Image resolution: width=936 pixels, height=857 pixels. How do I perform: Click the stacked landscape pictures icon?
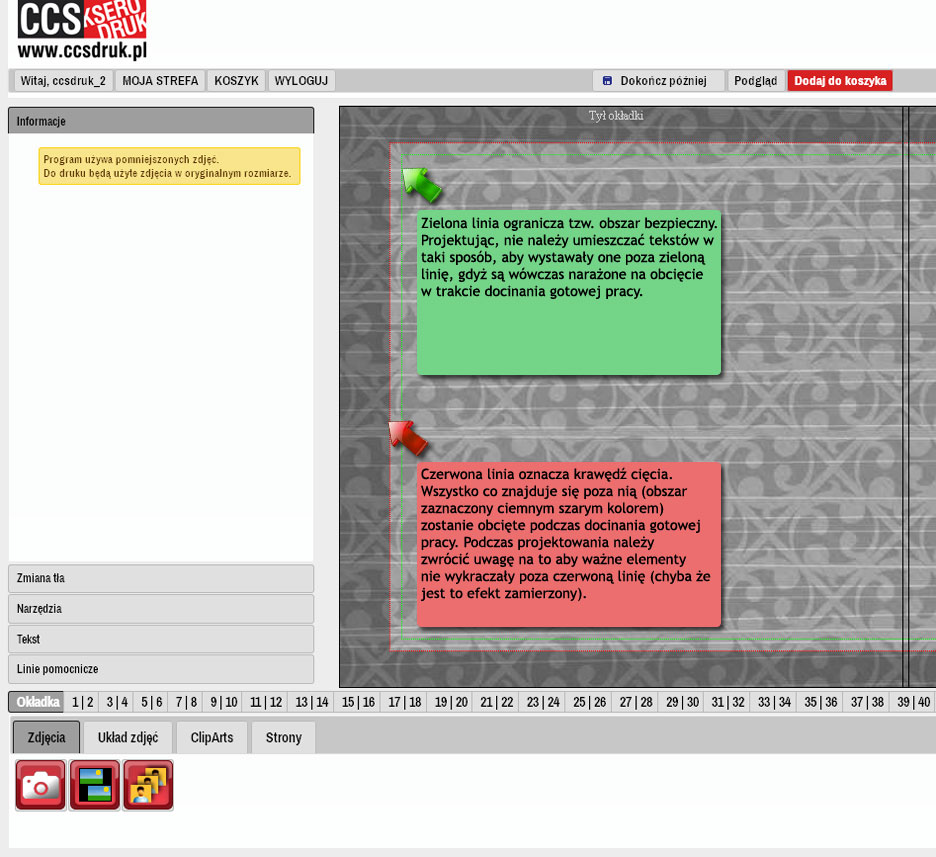[95, 785]
